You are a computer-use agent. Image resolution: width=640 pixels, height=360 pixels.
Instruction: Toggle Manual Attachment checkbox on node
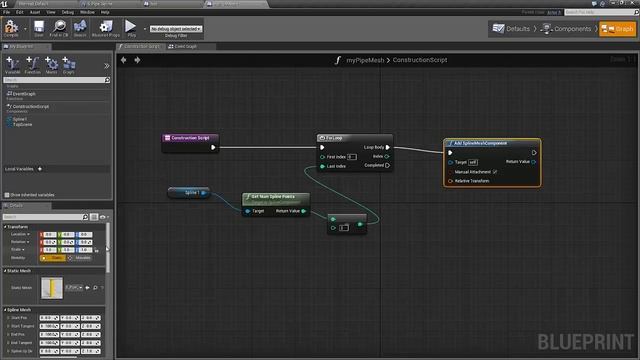(495, 172)
